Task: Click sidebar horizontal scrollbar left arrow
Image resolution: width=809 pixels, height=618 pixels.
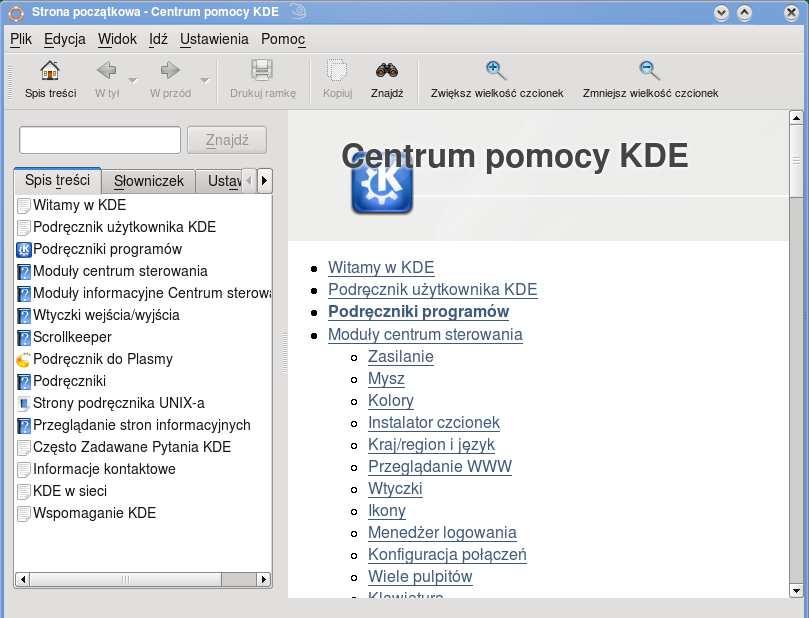Action: [22, 579]
